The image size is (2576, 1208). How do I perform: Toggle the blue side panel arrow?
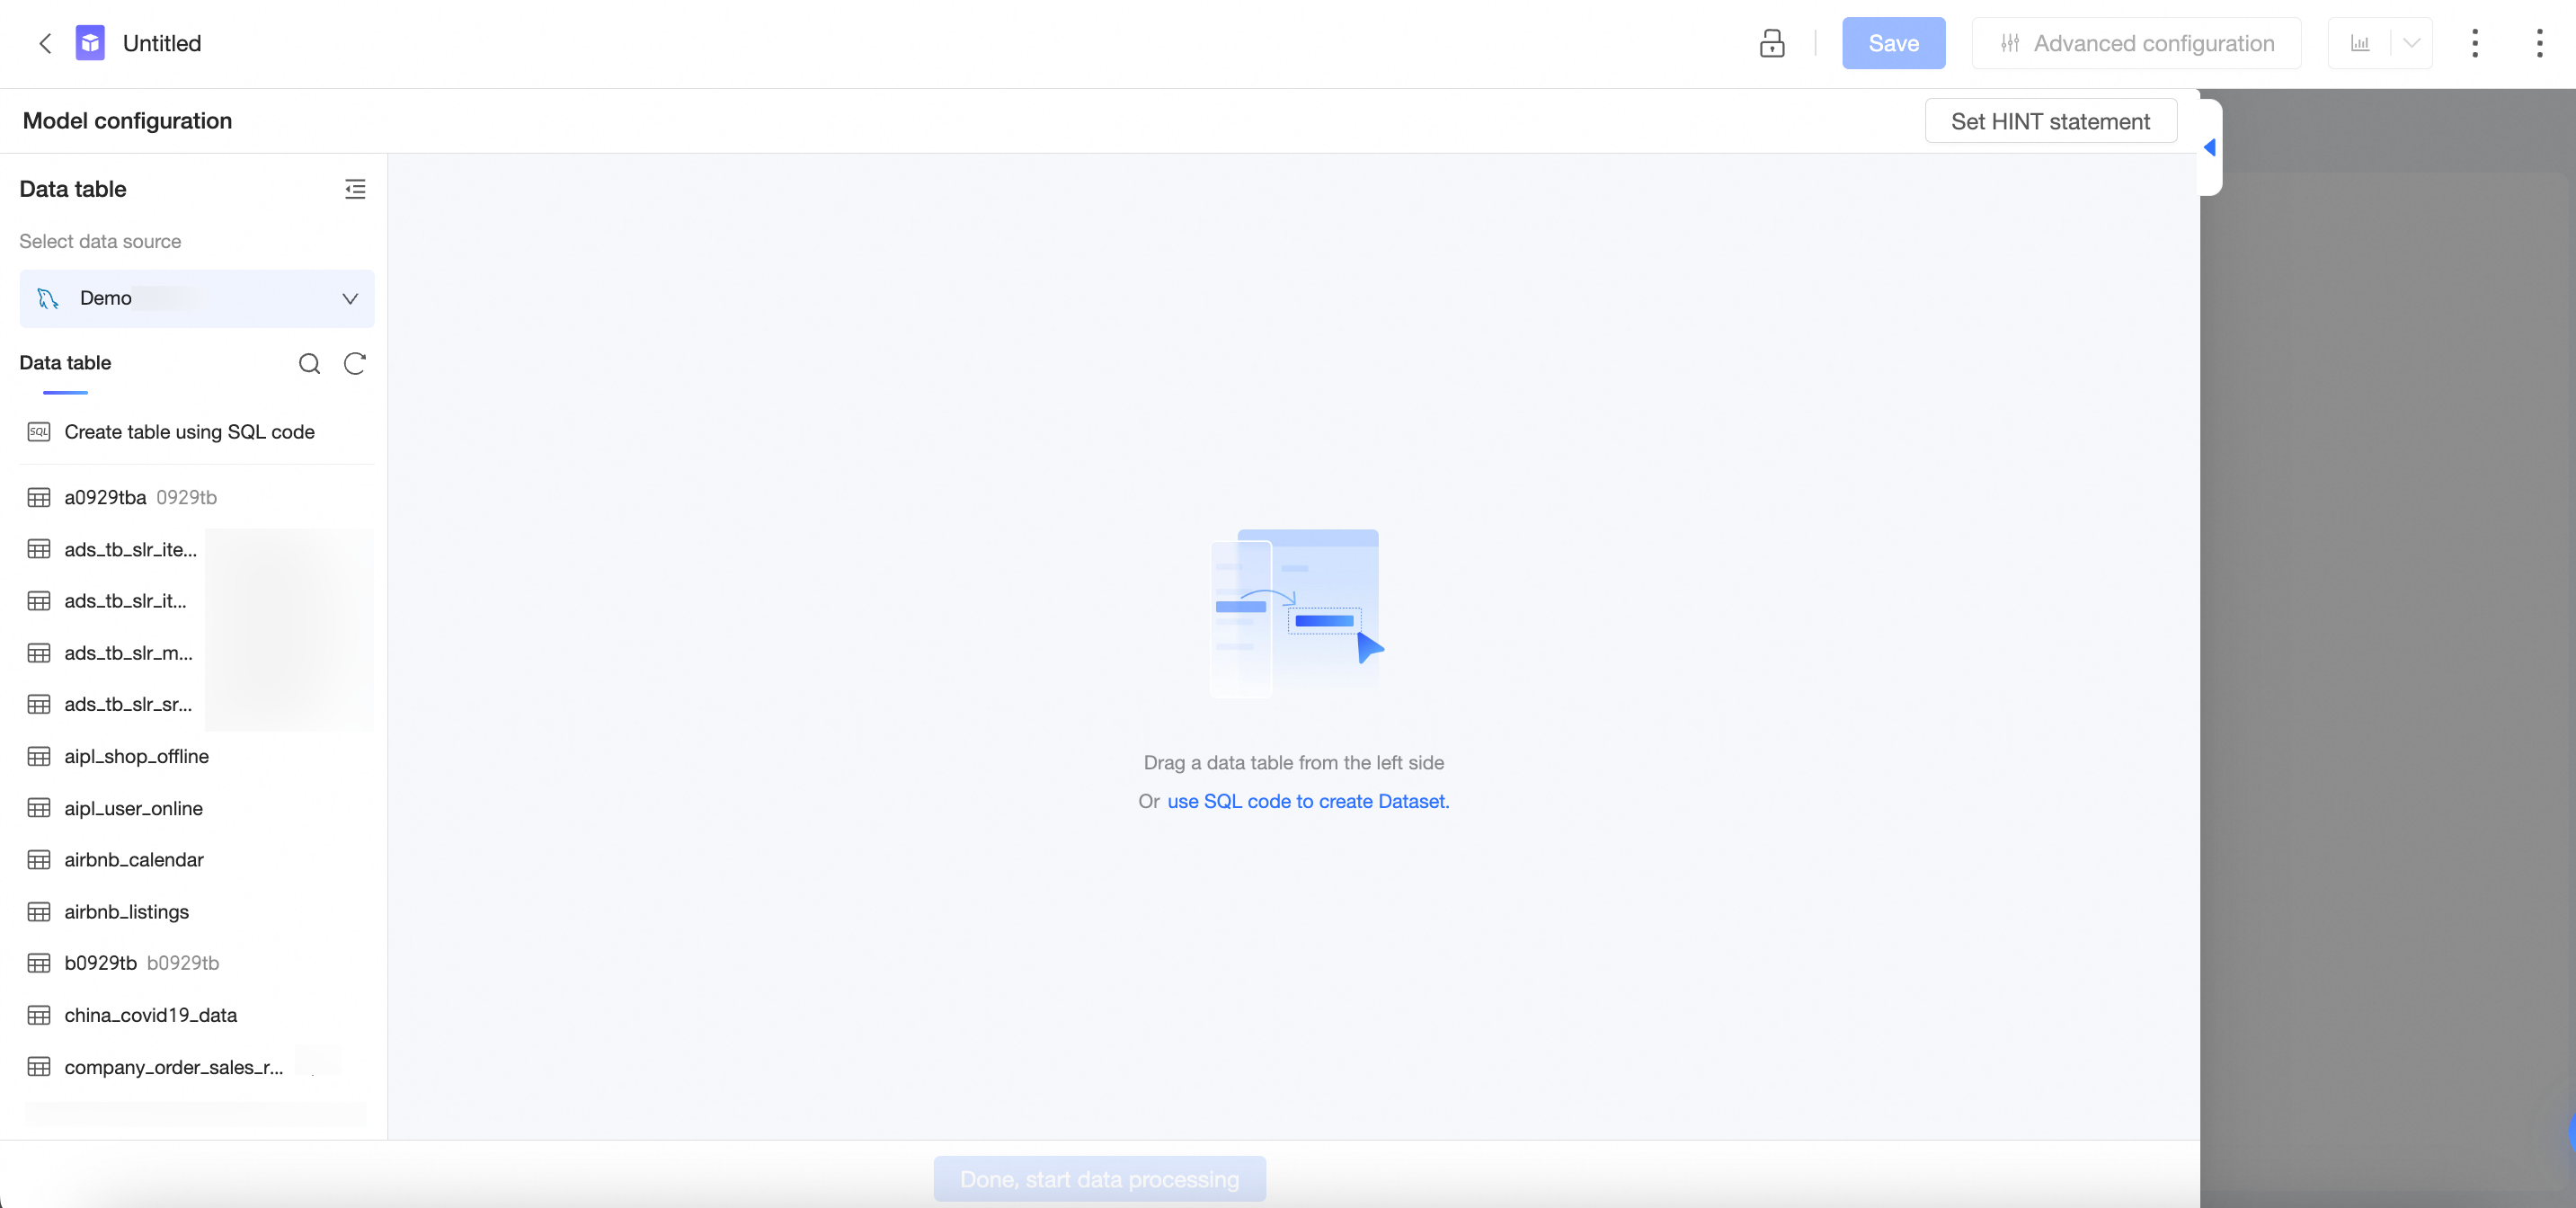2209,147
